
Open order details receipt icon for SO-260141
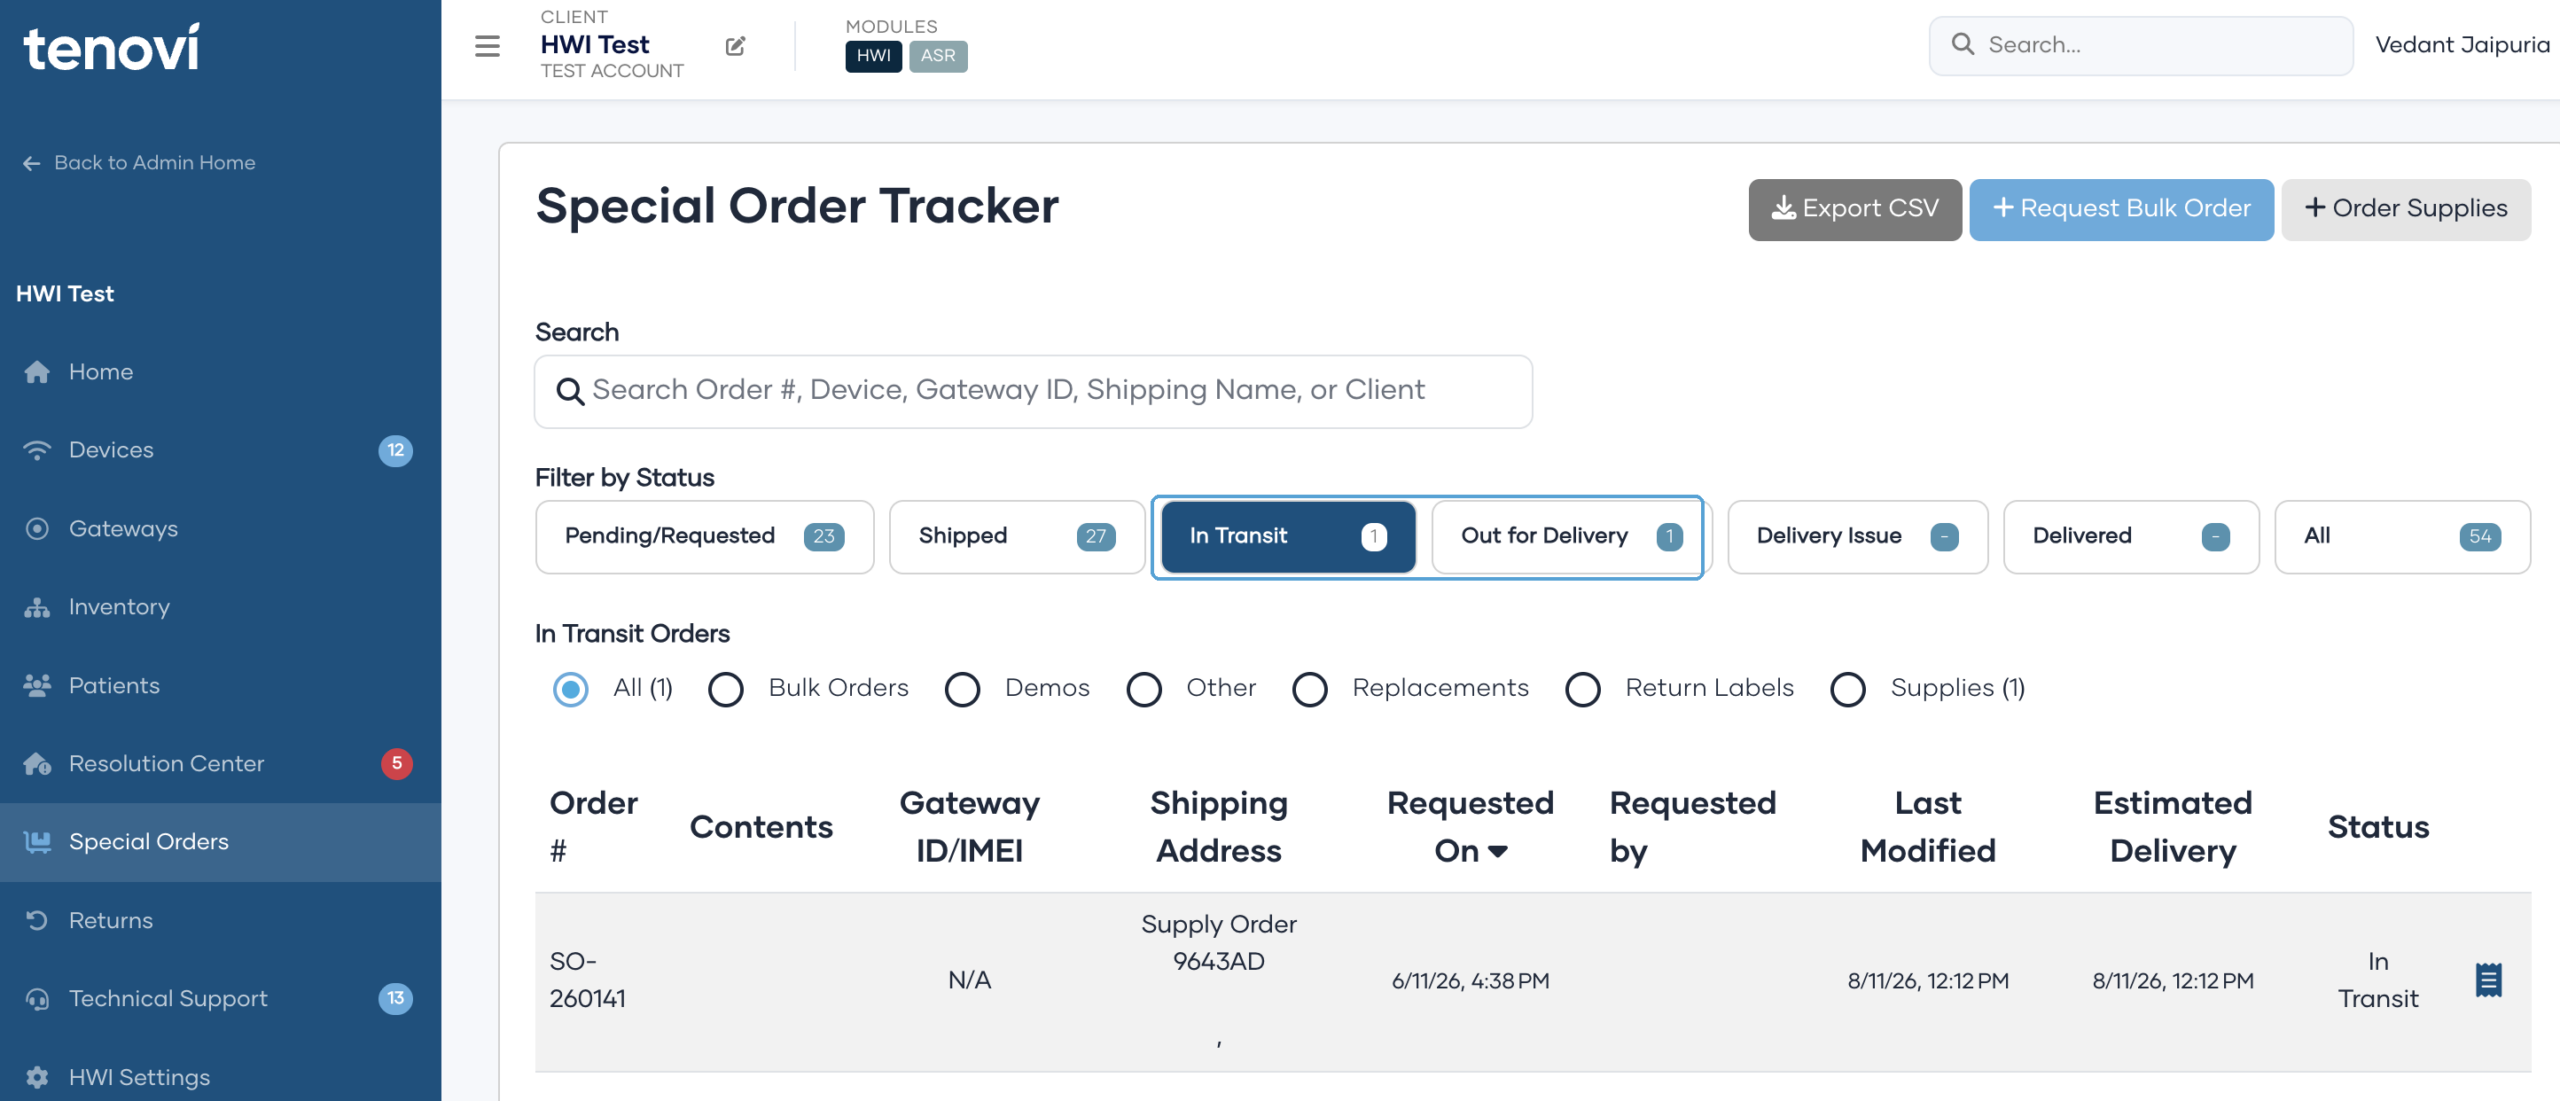[2488, 980]
